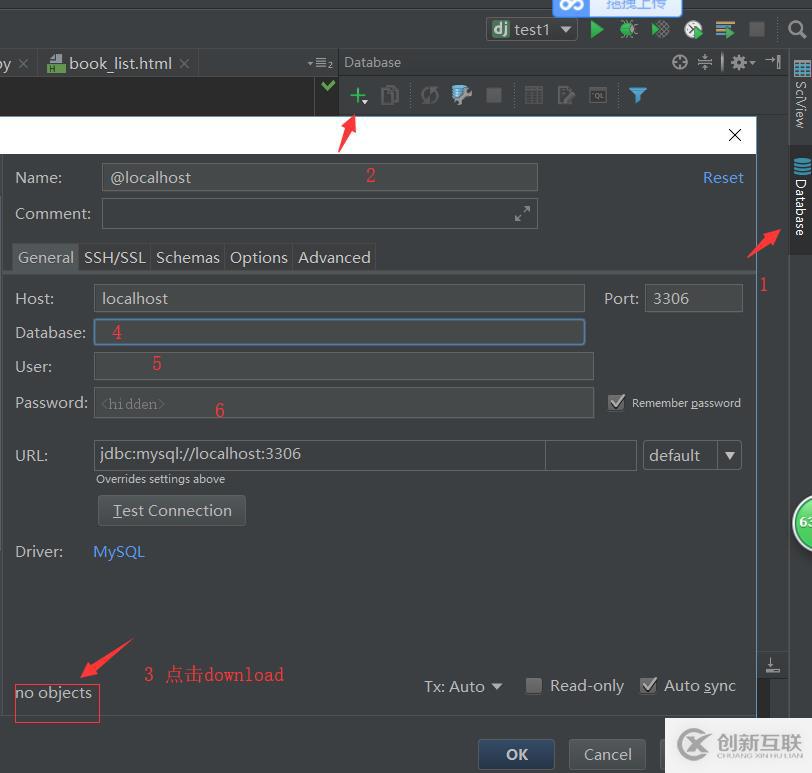The height and width of the screenshot is (773, 812).
Task: Open the SQL console icon
Action: pyautogui.click(x=598, y=96)
